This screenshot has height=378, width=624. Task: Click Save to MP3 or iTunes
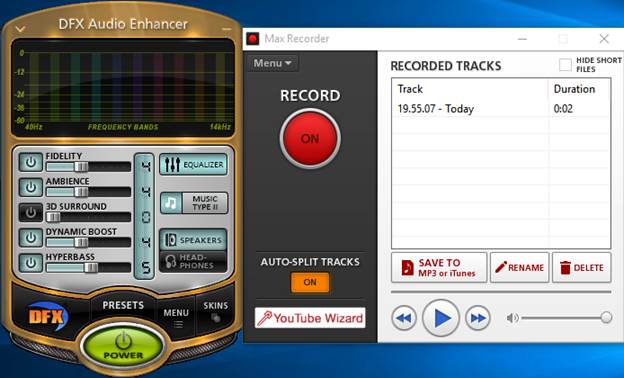439,267
